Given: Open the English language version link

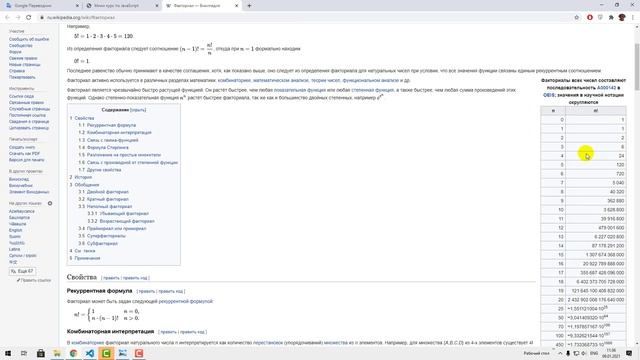Looking at the screenshot, I should point(16,230).
